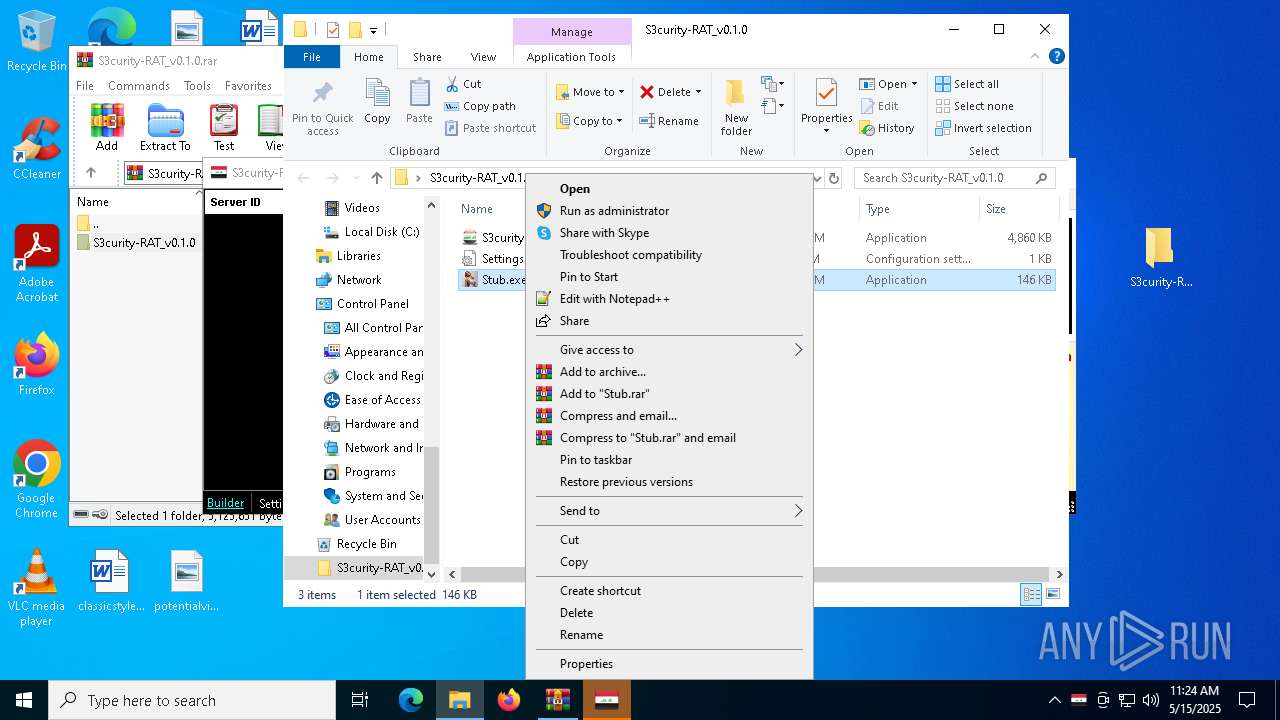Open the ribbon Open dropdown
Screen dimensions: 1280x720
click(x=888, y=84)
